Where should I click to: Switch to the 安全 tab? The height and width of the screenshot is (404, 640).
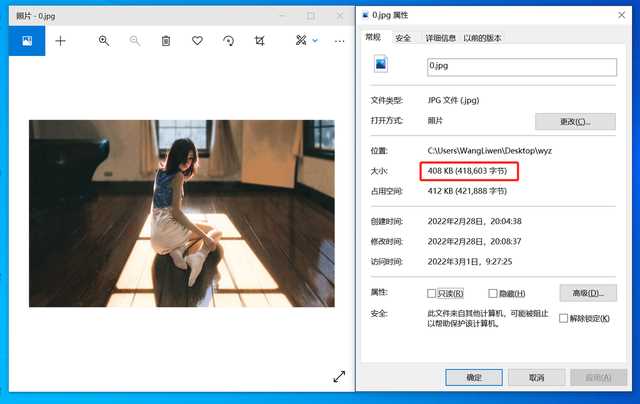coord(403,38)
